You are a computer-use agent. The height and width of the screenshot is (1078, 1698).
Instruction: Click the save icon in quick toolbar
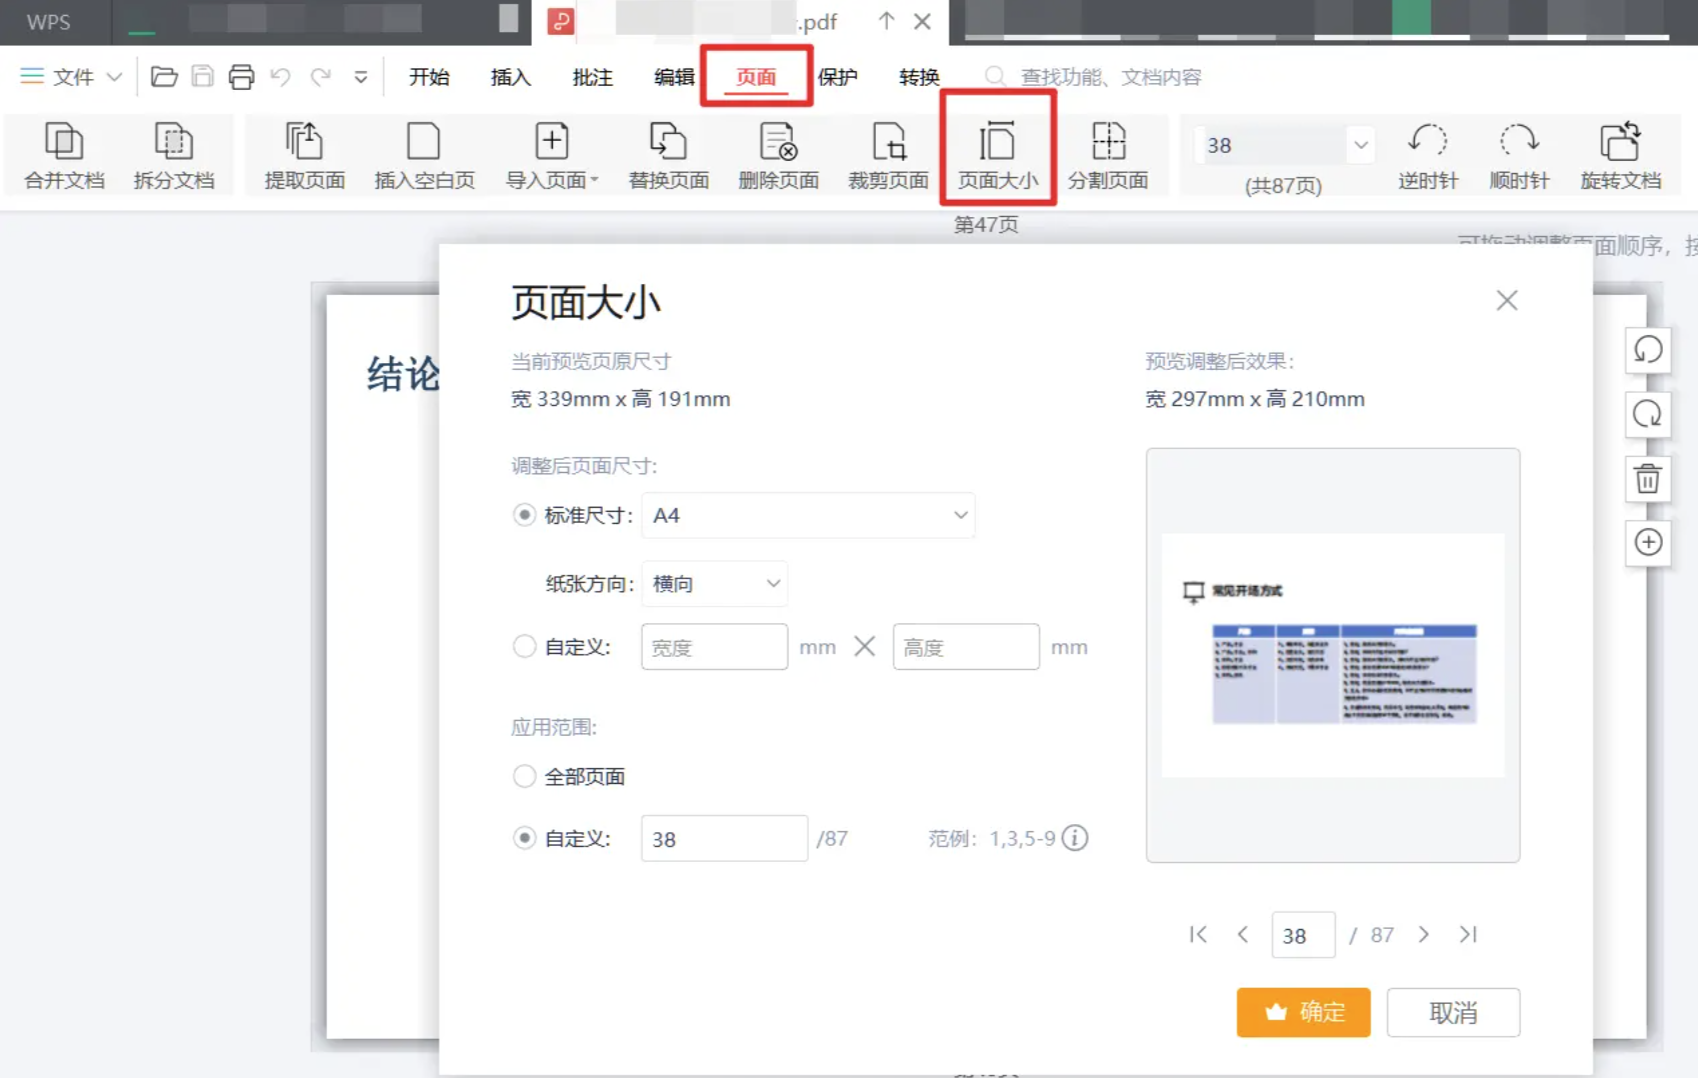[x=203, y=77]
